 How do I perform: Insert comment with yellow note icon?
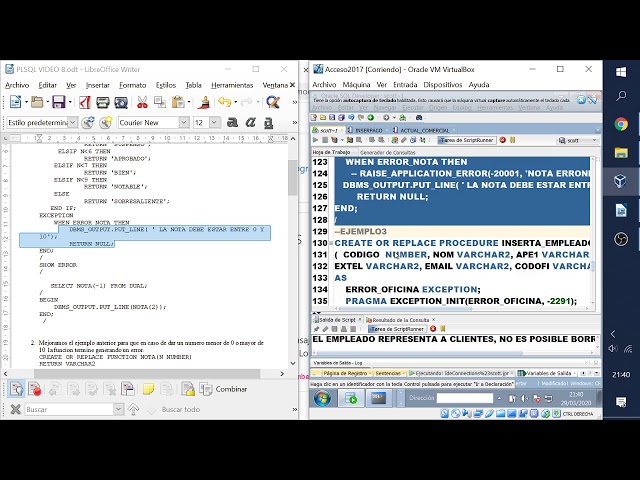coord(149,389)
